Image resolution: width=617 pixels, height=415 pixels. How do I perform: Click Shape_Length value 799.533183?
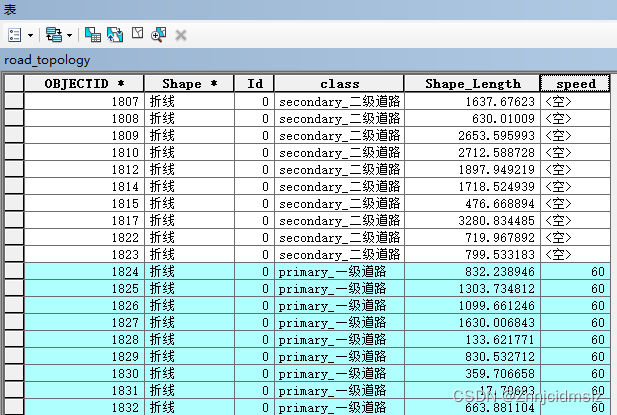point(500,255)
